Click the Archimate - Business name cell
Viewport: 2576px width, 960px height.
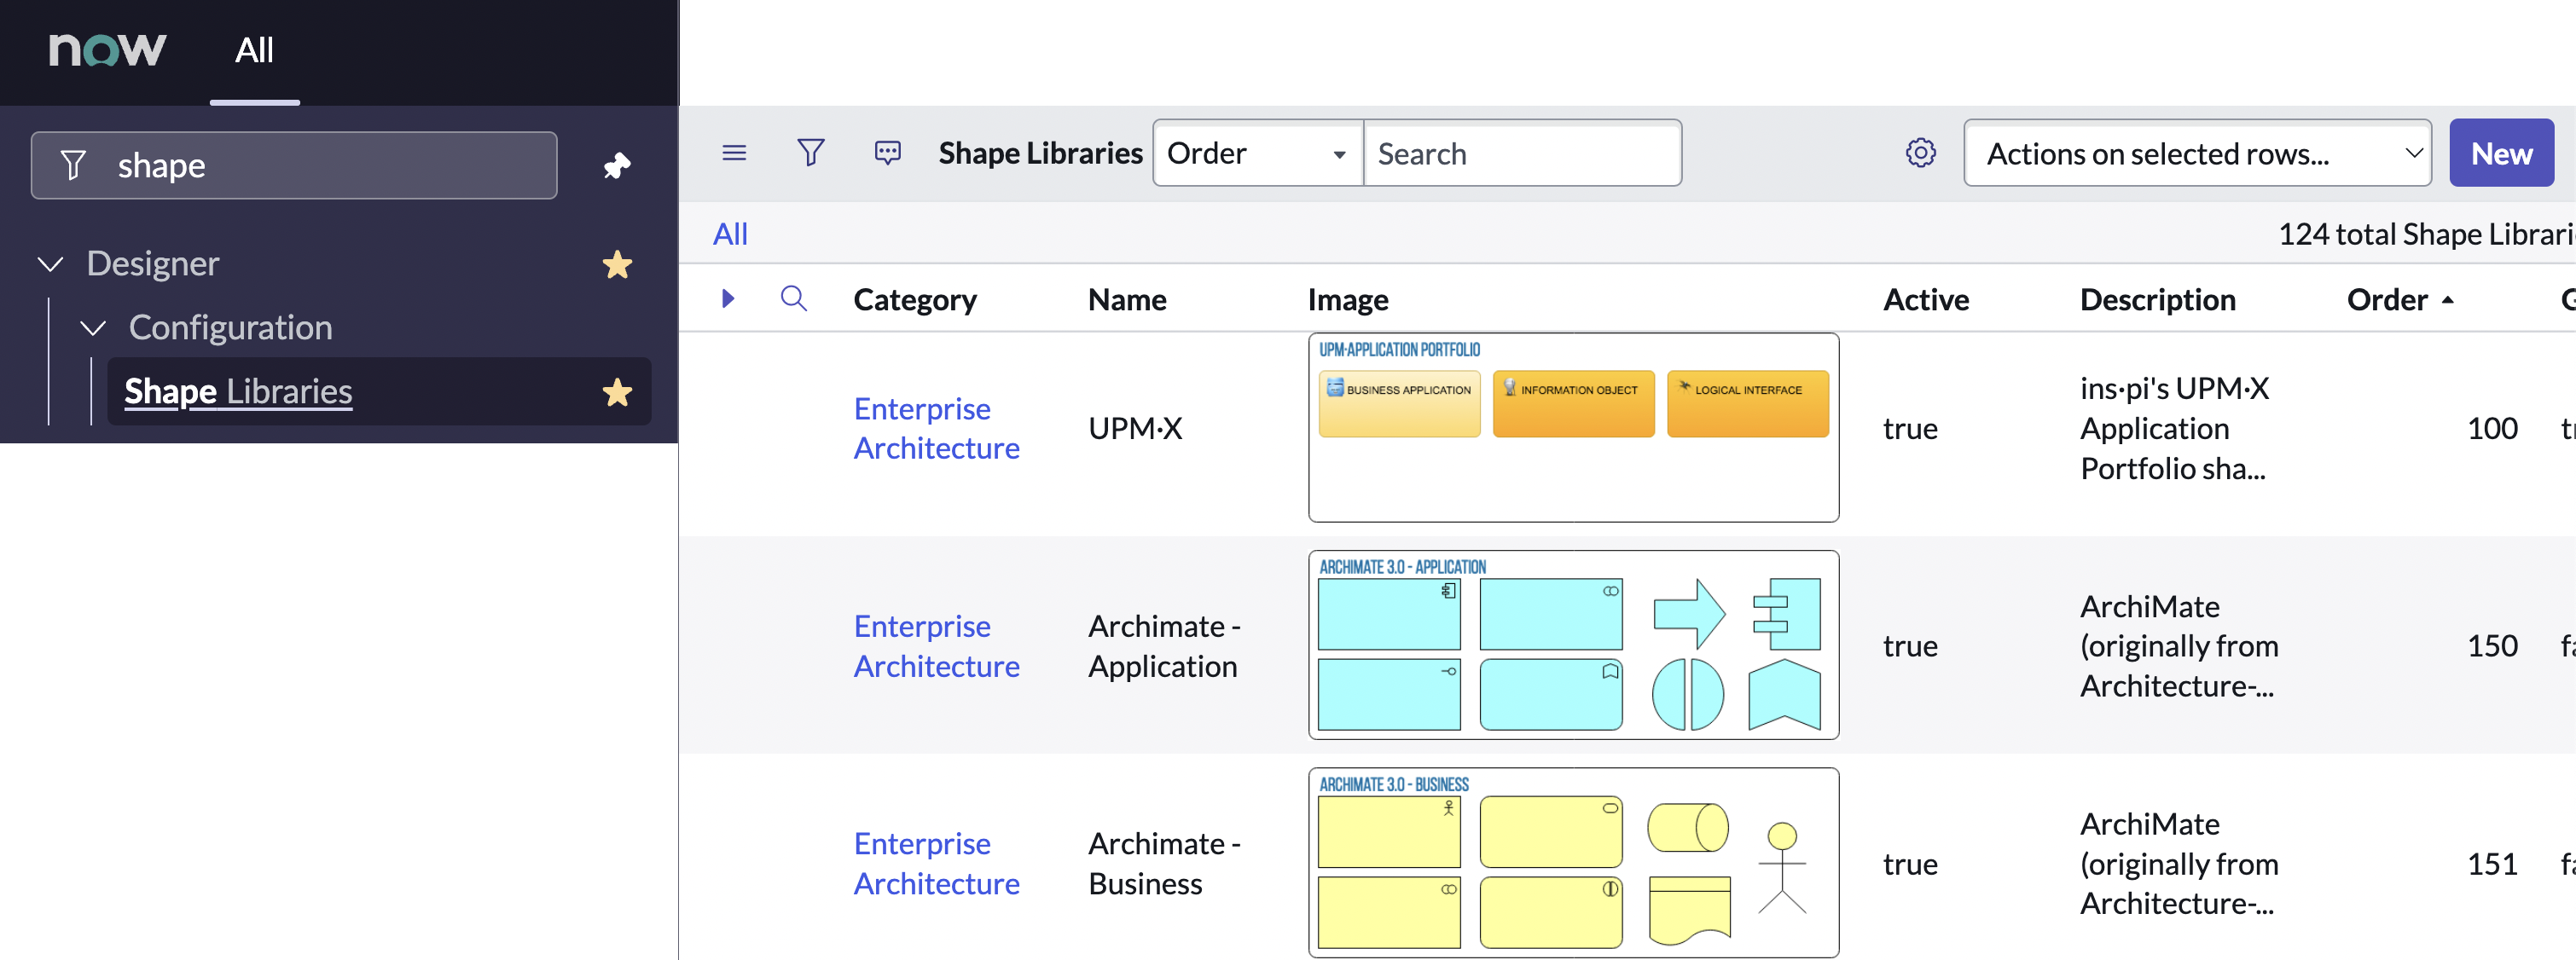(1164, 863)
